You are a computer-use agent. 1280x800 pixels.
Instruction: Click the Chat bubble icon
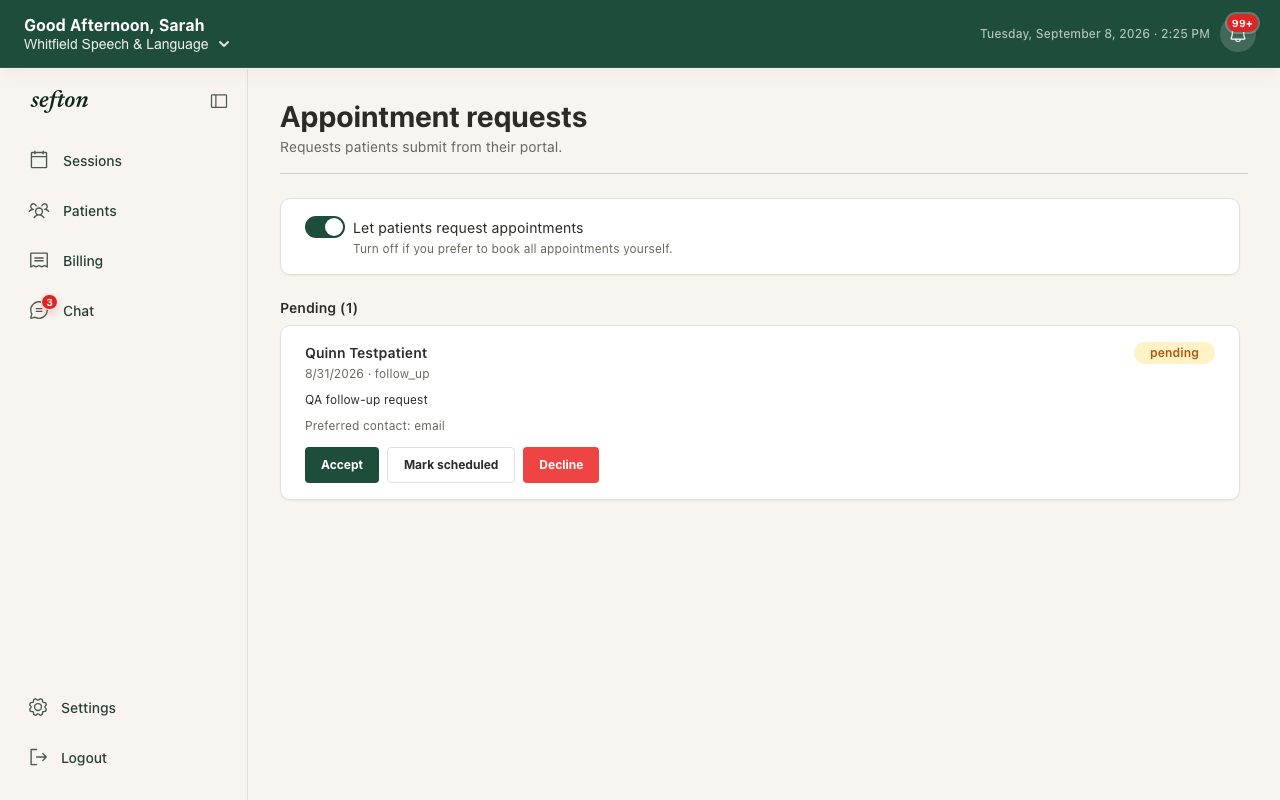pos(39,310)
